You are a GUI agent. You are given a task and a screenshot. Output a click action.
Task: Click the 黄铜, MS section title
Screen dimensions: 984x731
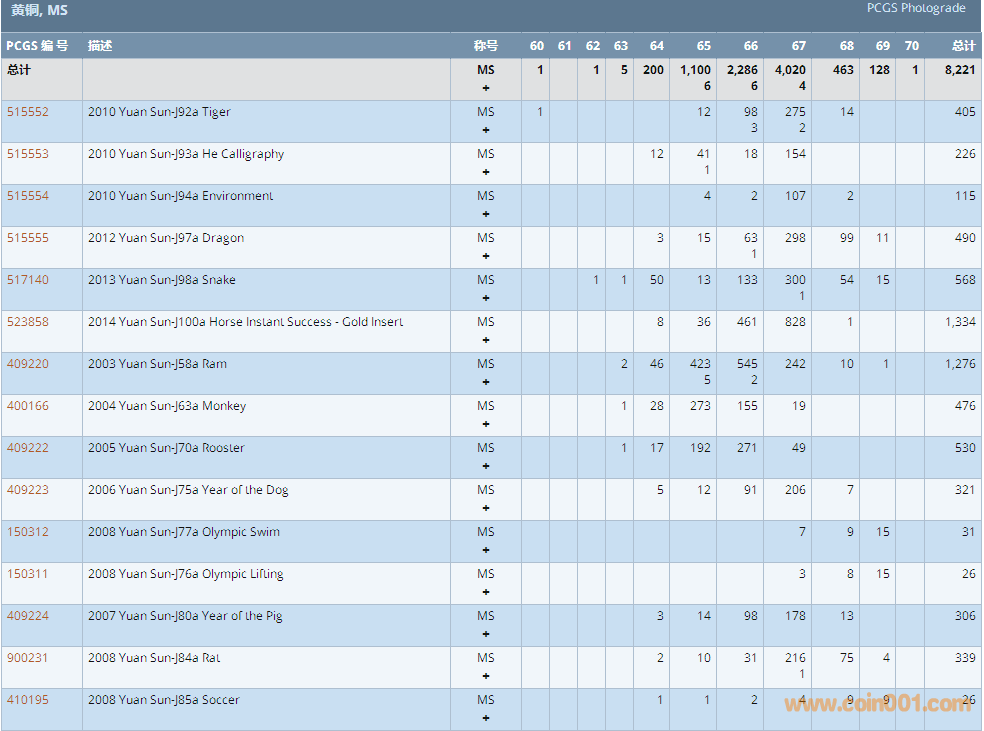pyautogui.click(x=40, y=11)
